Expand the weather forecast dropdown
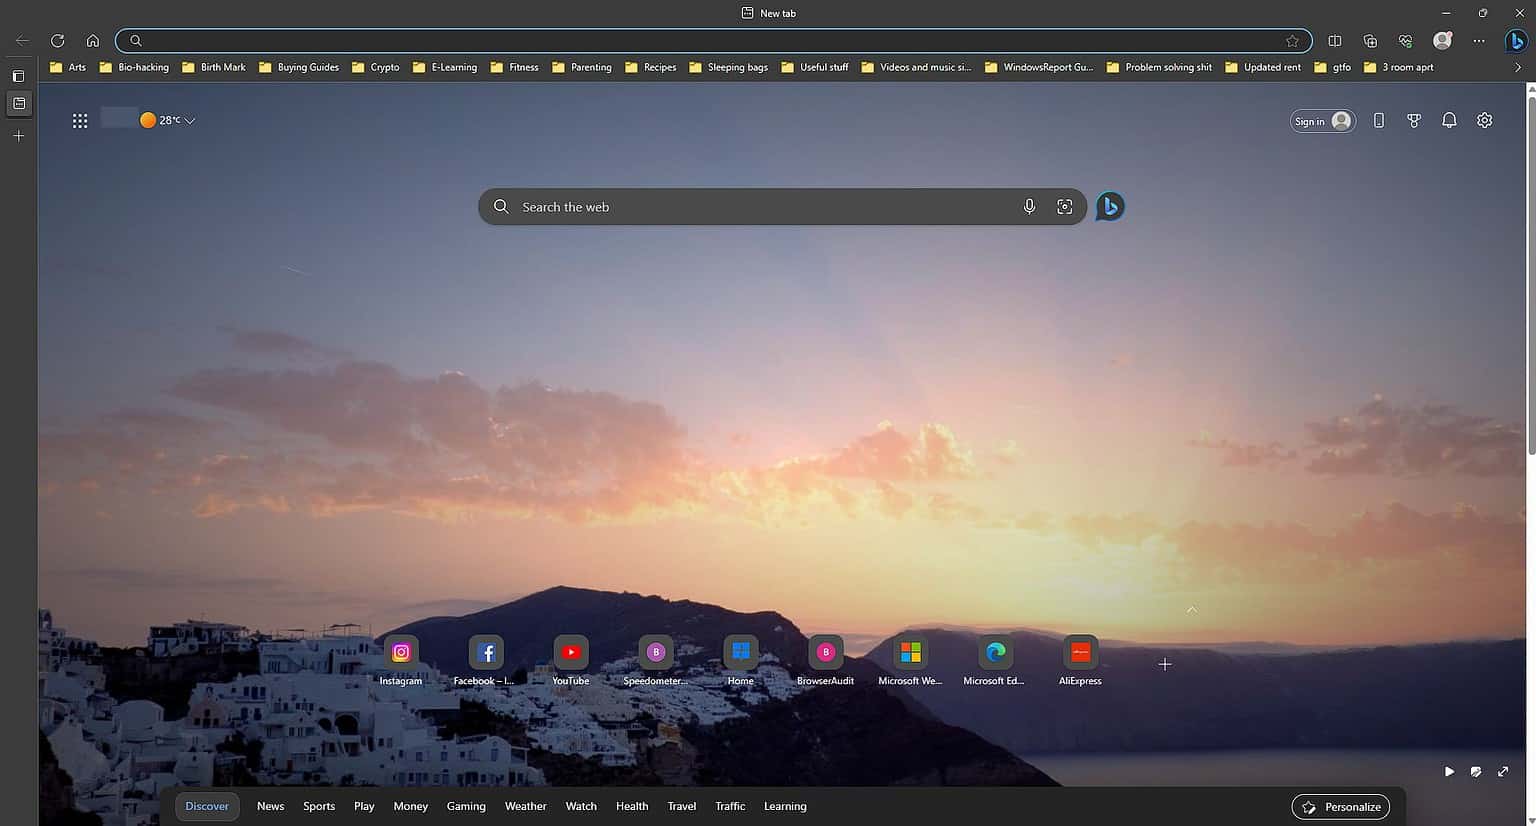 coord(189,120)
